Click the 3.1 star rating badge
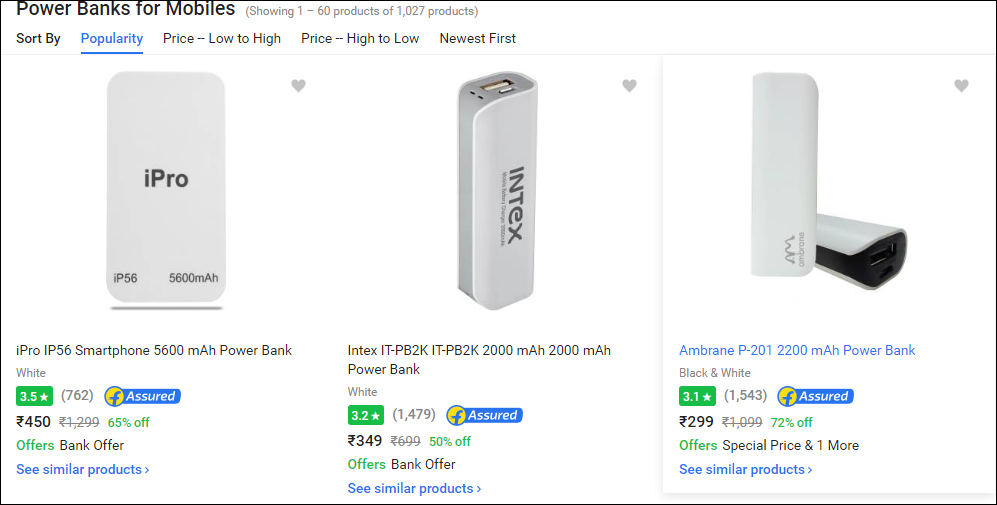This screenshot has height=505, width=997. point(696,396)
